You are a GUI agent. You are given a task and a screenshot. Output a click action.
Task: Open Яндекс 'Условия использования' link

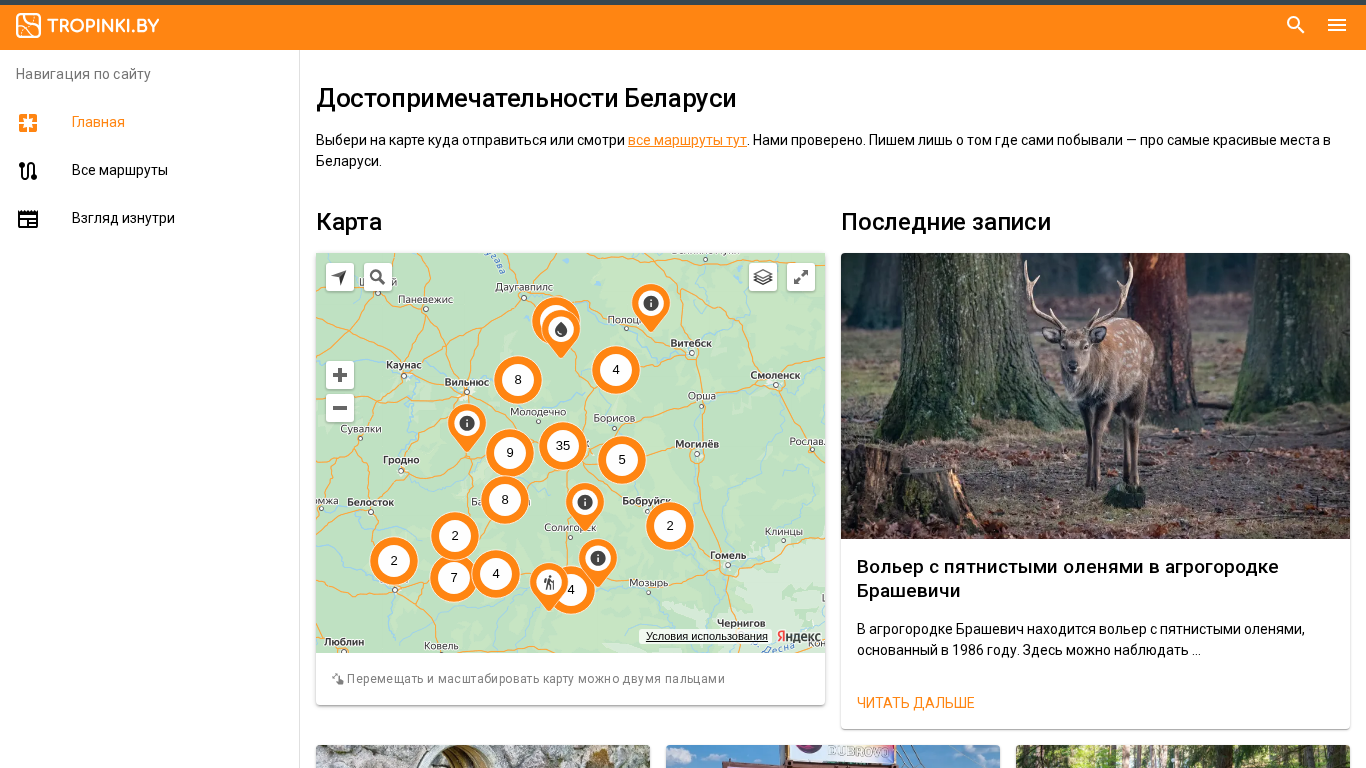(706, 636)
